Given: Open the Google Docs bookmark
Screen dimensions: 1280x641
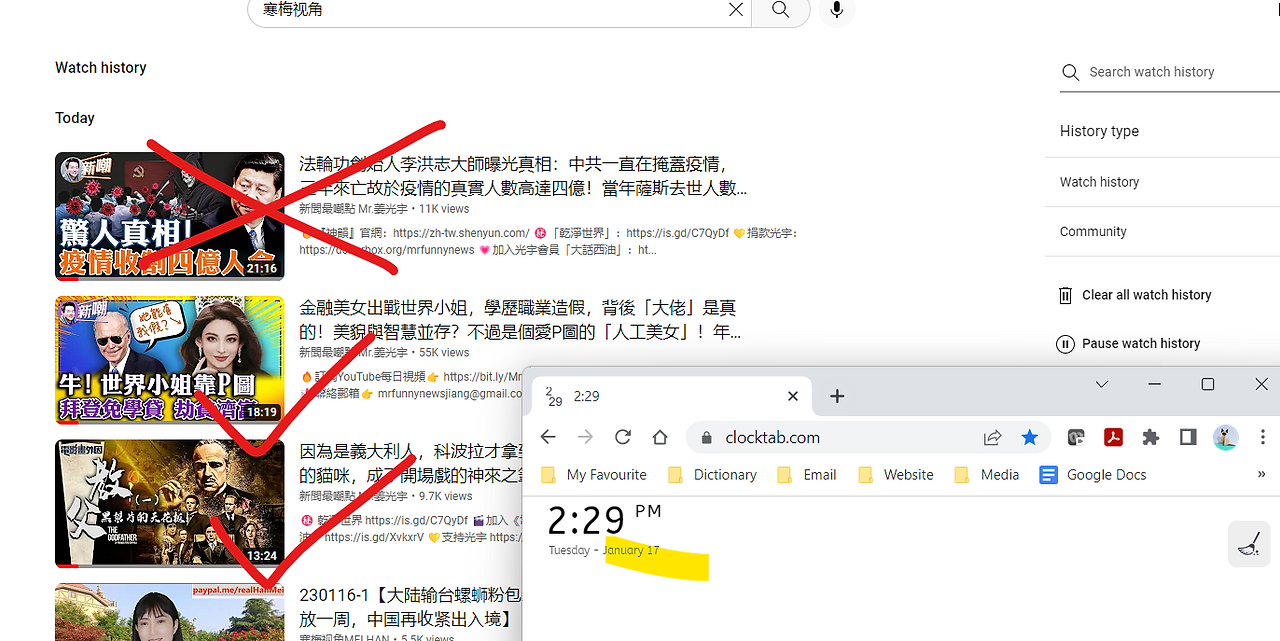Looking at the screenshot, I should coord(1093,475).
